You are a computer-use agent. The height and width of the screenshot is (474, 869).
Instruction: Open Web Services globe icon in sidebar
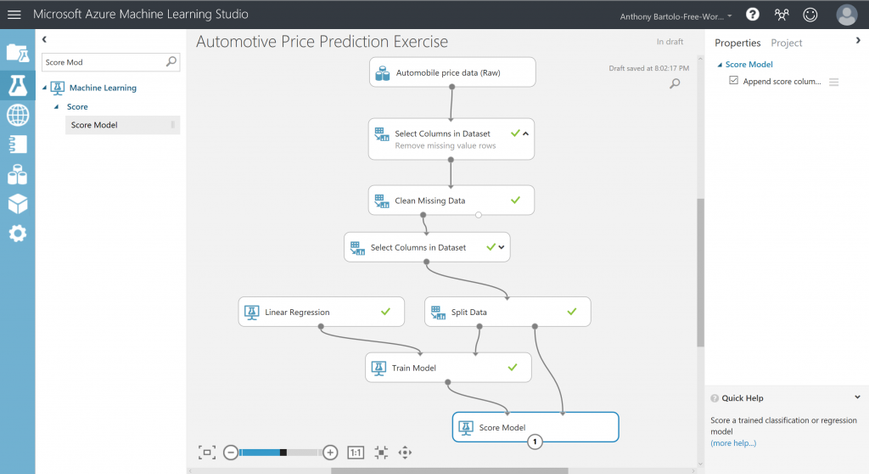[x=17, y=115]
